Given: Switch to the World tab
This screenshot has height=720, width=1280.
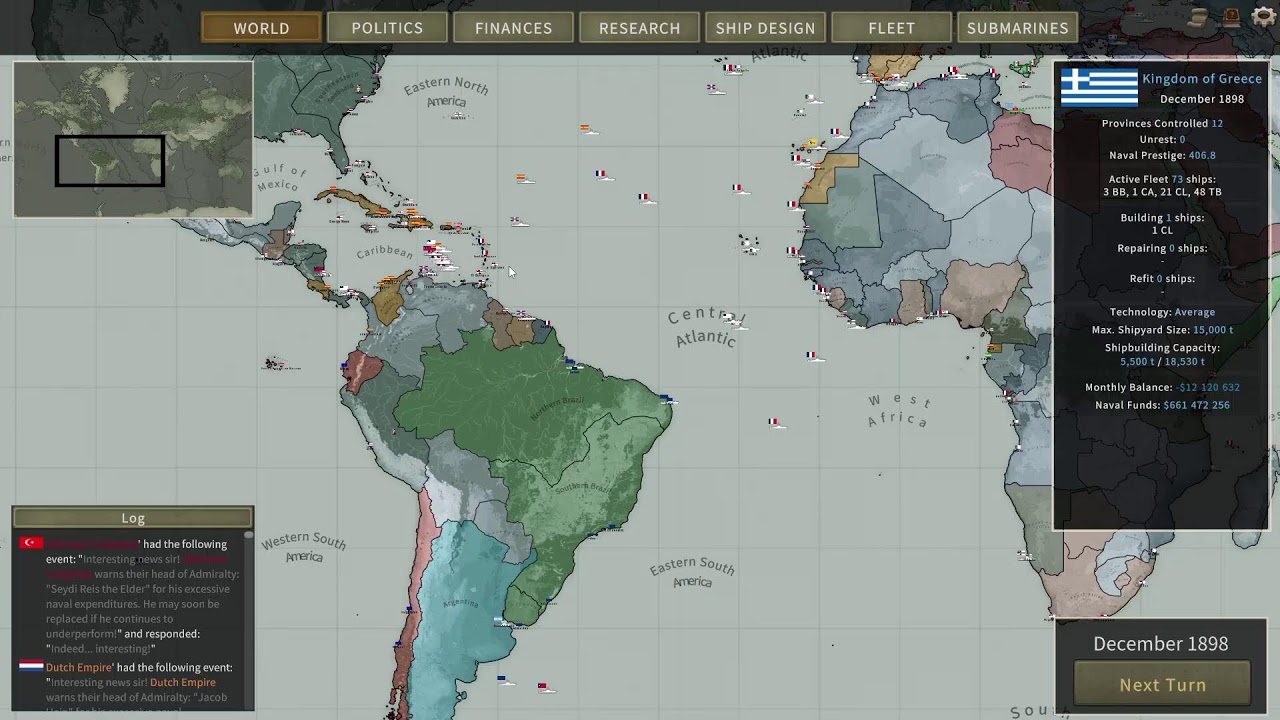Looking at the screenshot, I should click(x=261, y=28).
